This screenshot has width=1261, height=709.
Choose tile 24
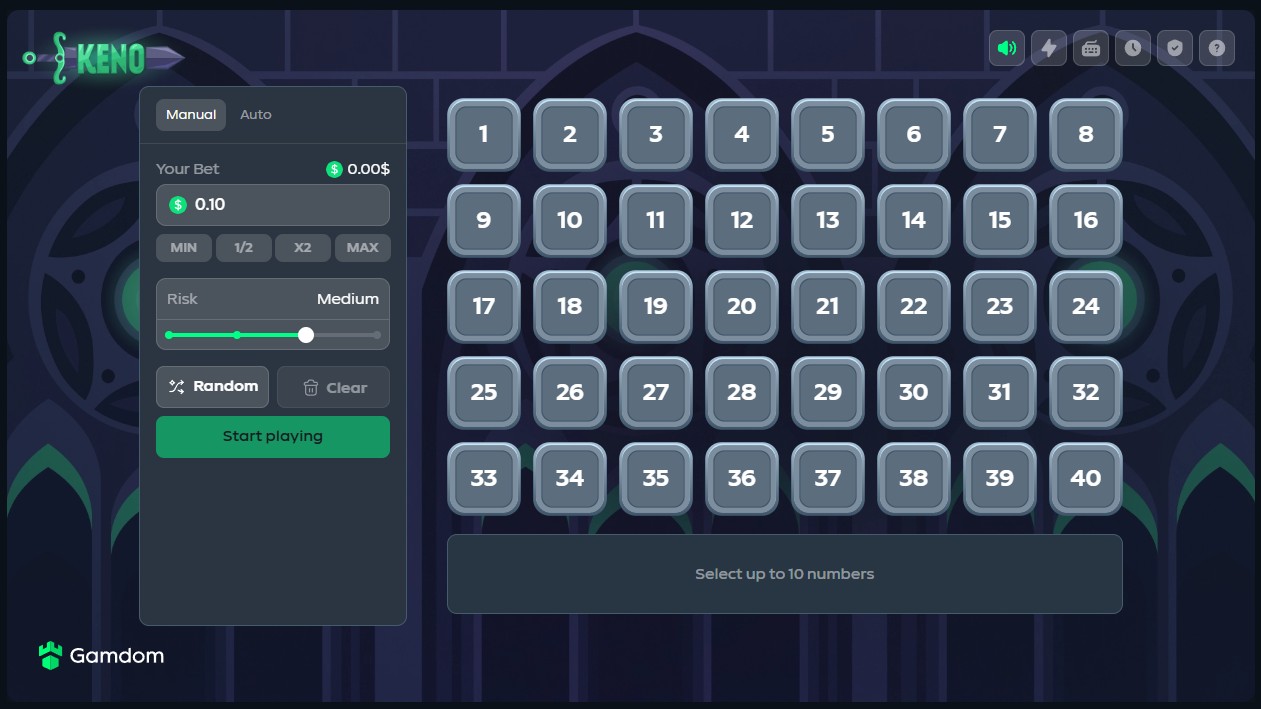pyautogui.click(x=1086, y=307)
